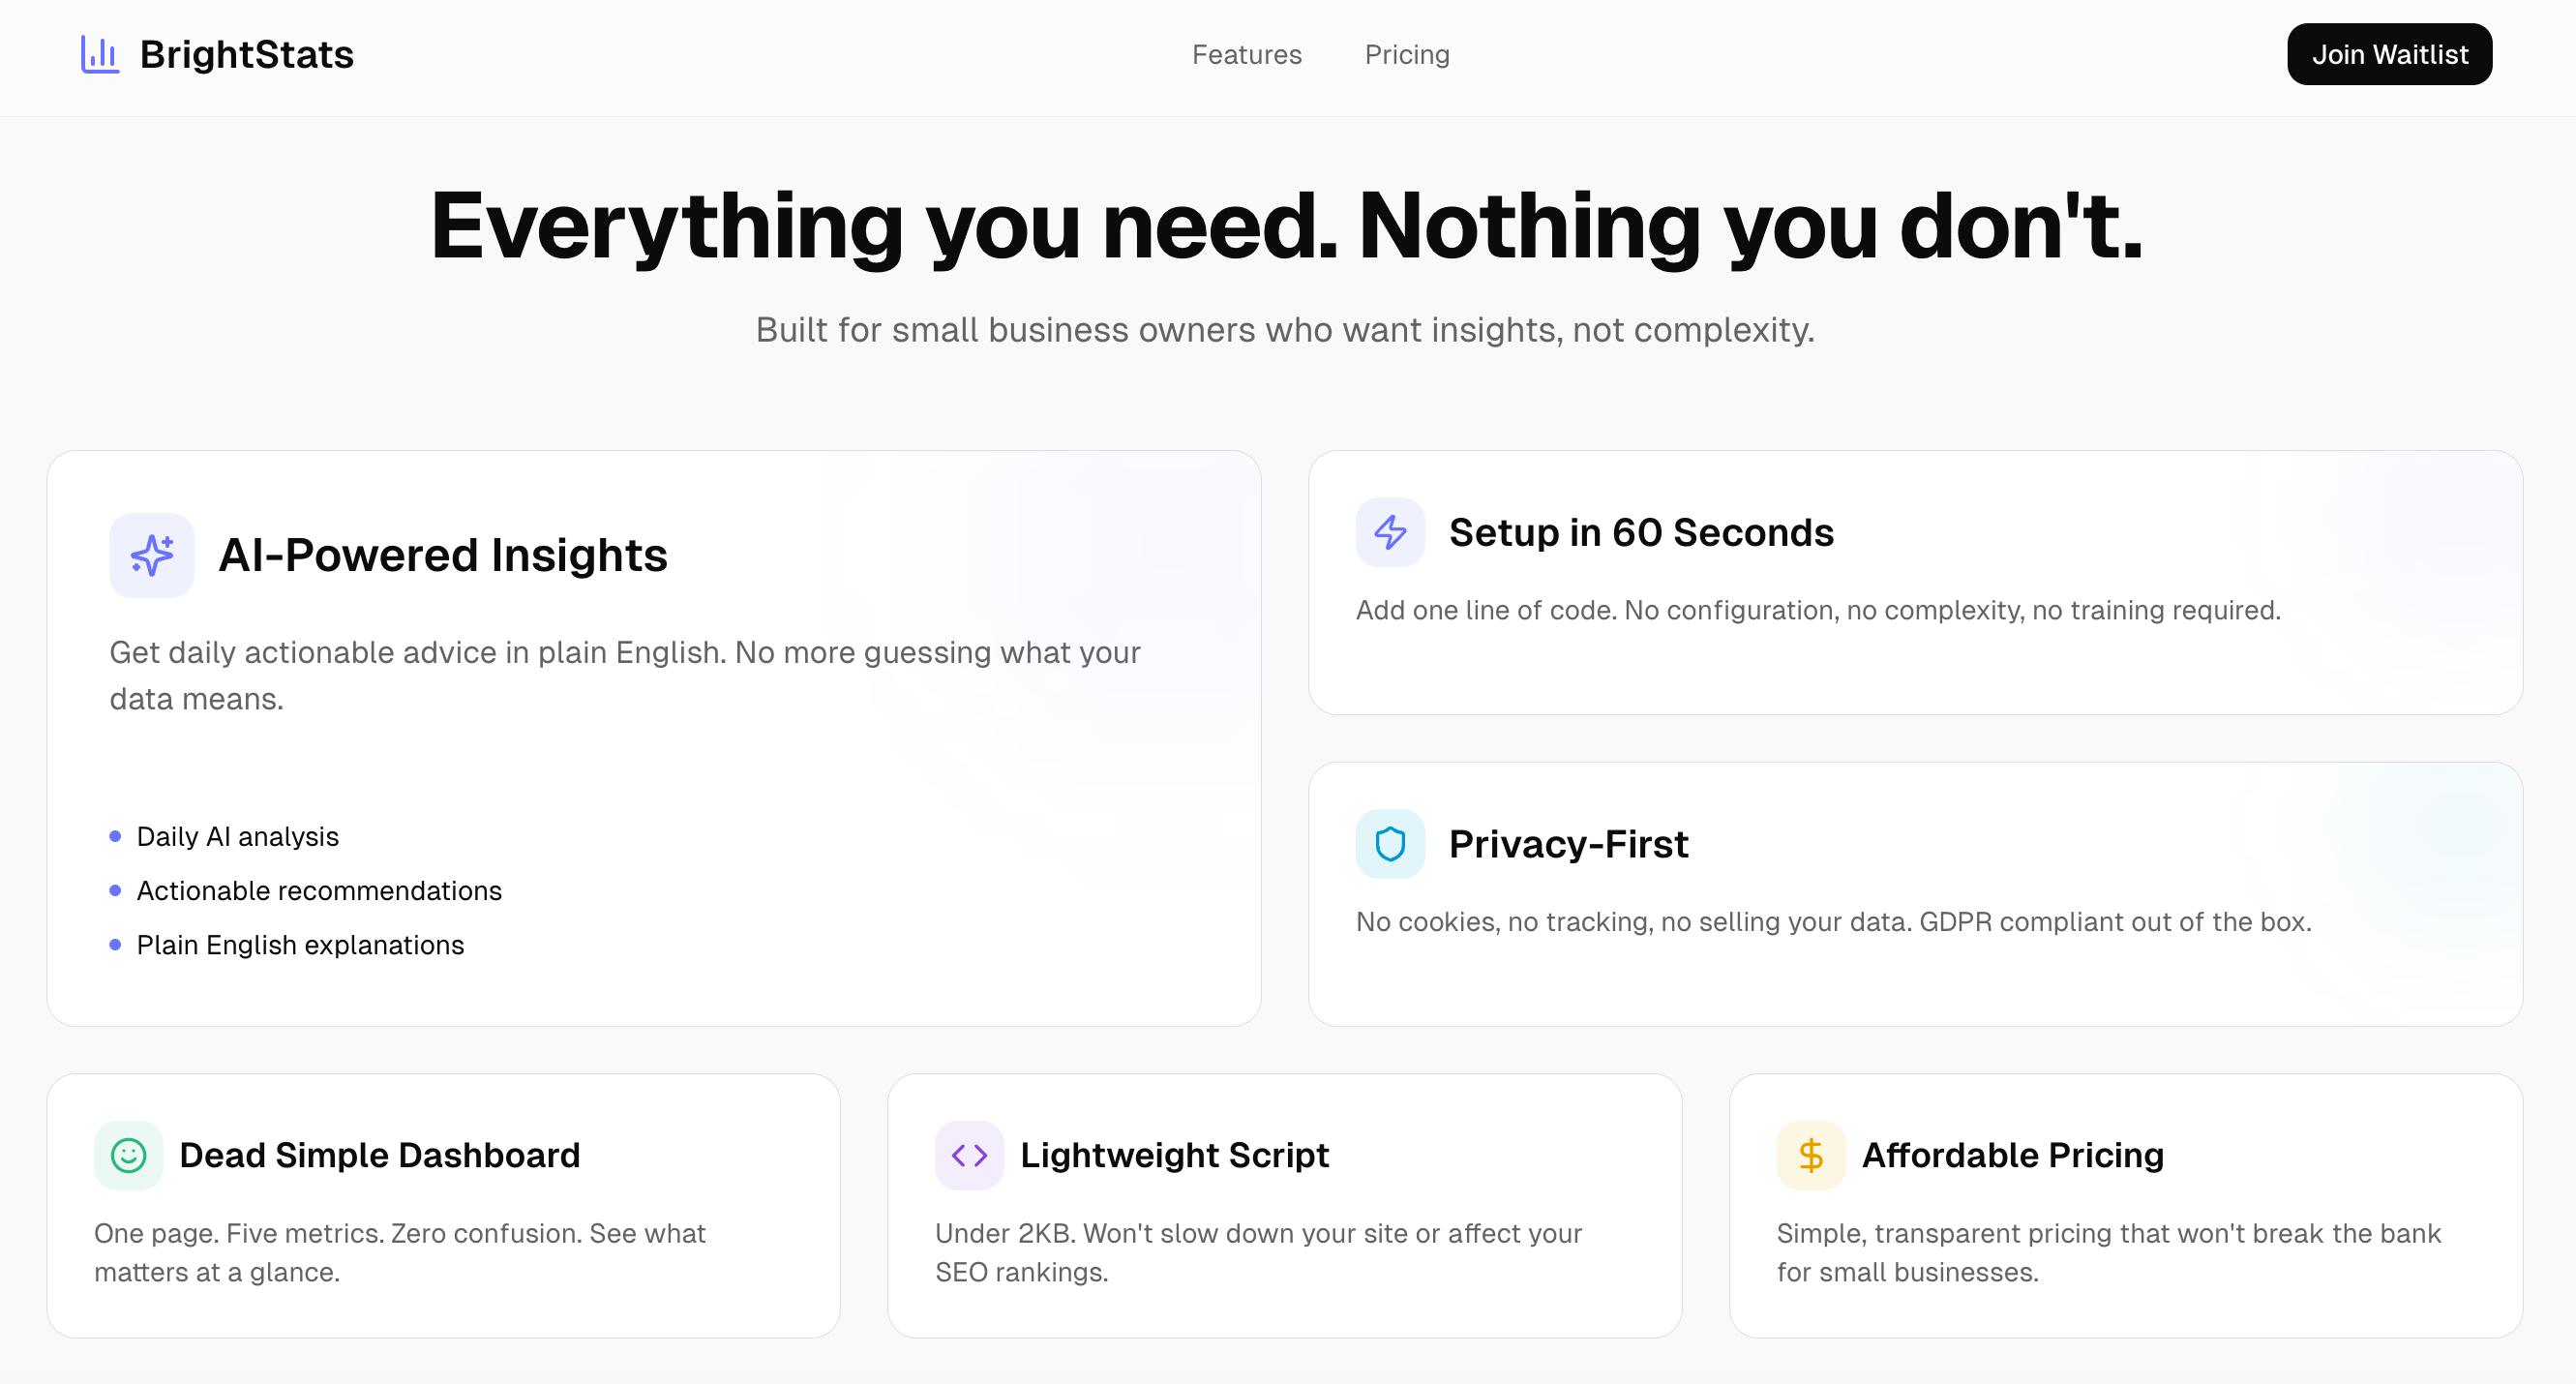Go to the Pricing navigation link
Viewport: 2576px width, 1384px height.
pyautogui.click(x=1407, y=54)
